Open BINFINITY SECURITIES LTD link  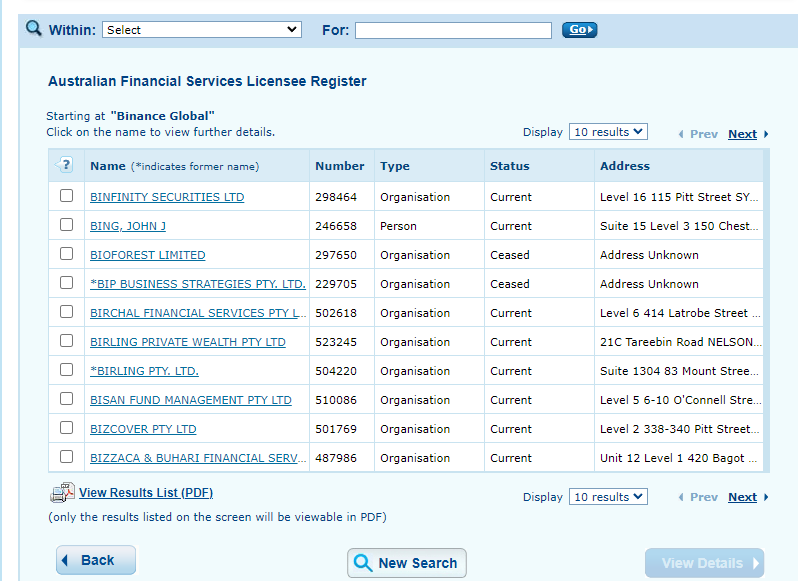[x=167, y=197]
